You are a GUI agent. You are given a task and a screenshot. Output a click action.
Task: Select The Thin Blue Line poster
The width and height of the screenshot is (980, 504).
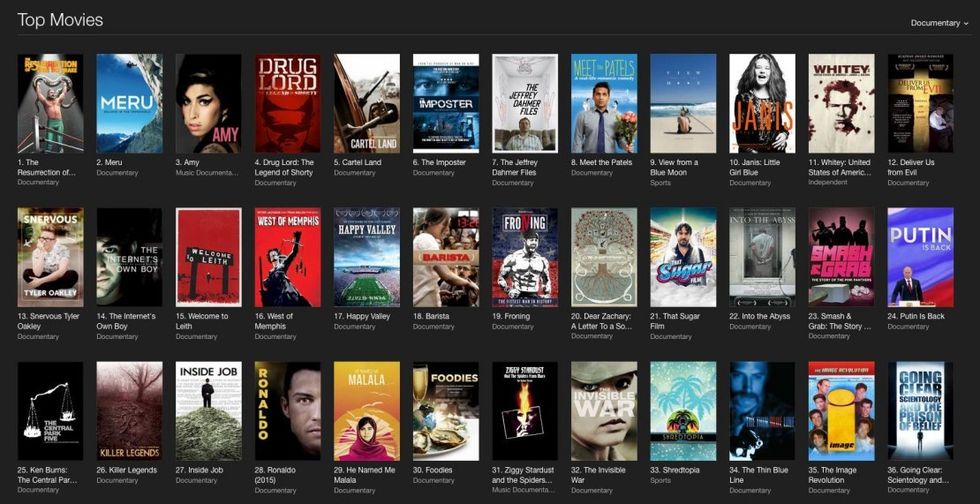[762, 411]
